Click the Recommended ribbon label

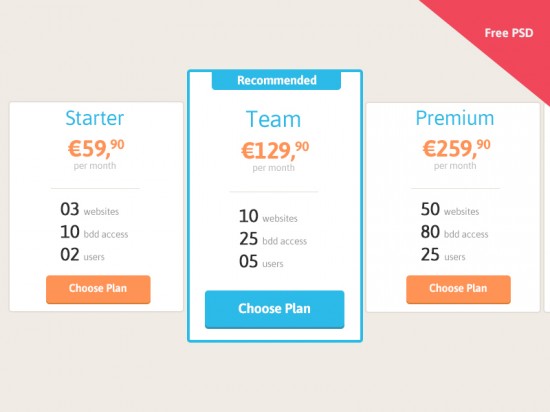pos(276,80)
